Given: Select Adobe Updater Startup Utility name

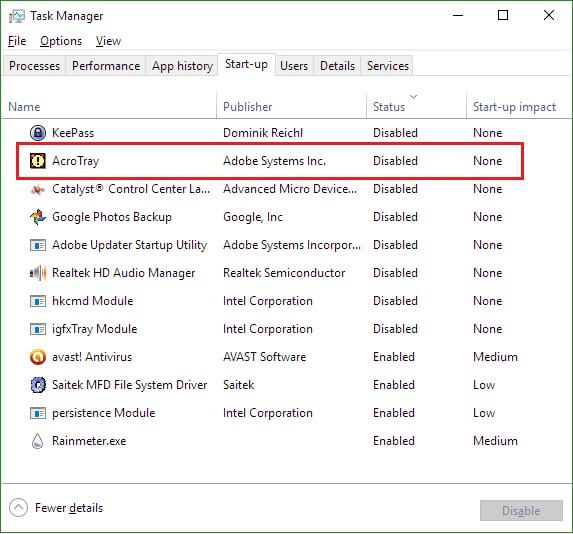Looking at the screenshot, I should pos(129,245).
